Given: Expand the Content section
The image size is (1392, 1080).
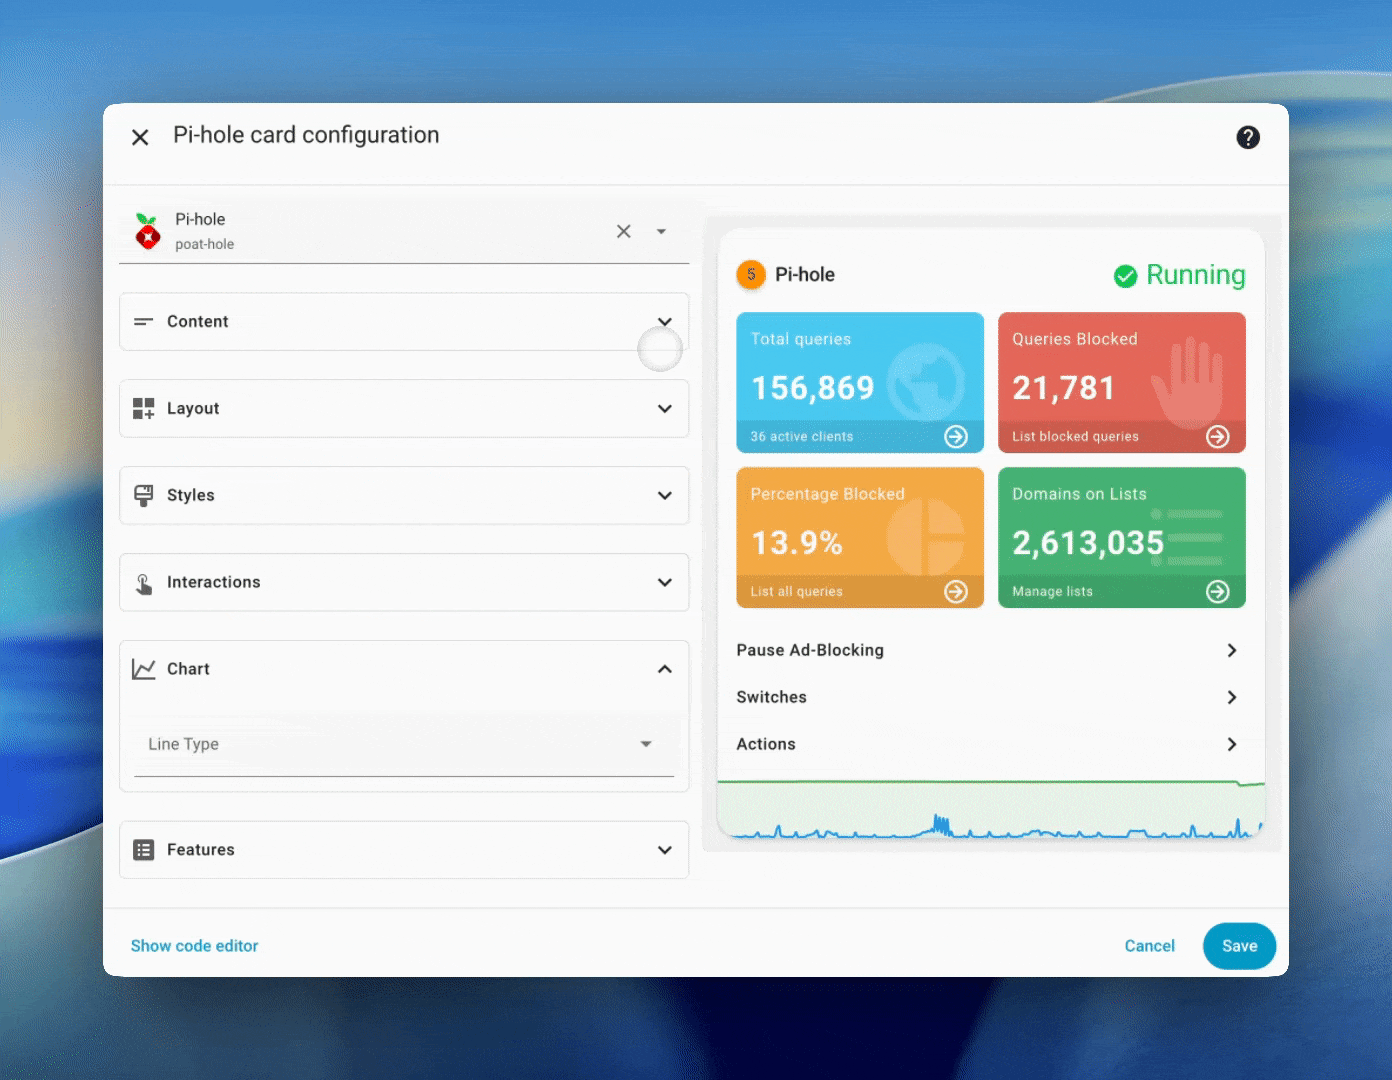Looking at the screenshot, I should pyautogui.click(x=664, y=321).
